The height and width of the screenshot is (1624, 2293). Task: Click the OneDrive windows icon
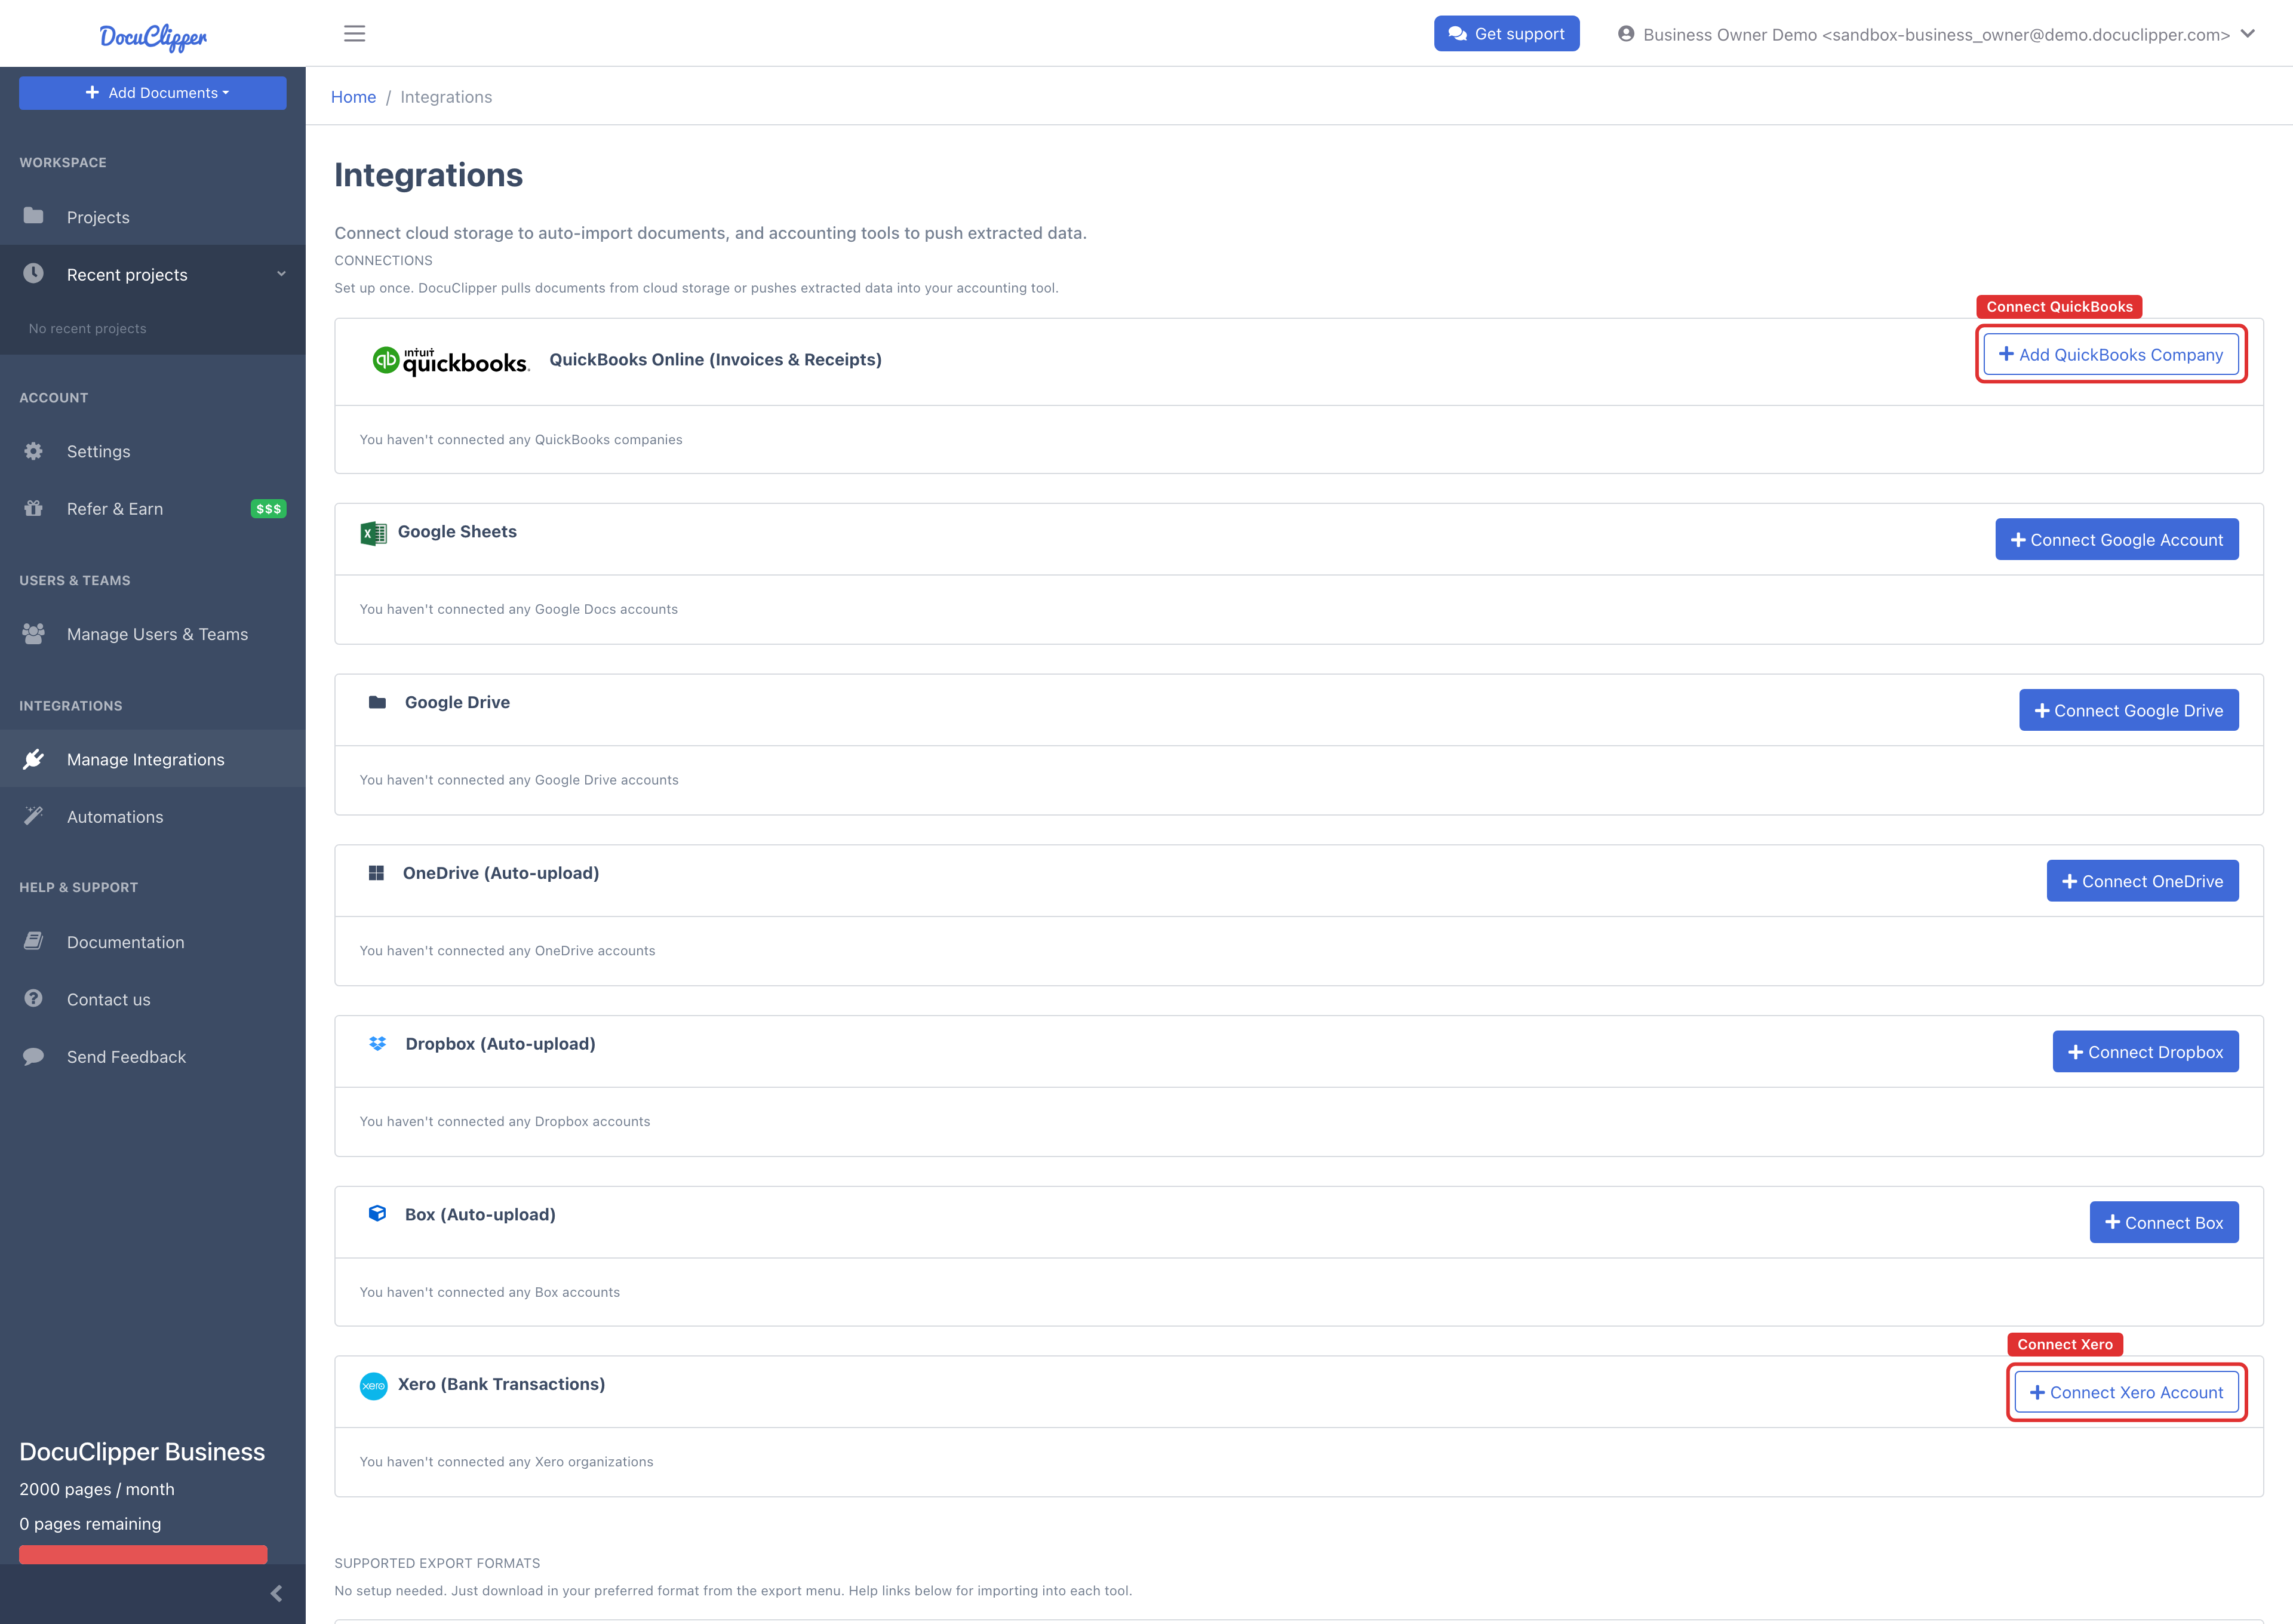pyautogui.click(x=376, y=873)
